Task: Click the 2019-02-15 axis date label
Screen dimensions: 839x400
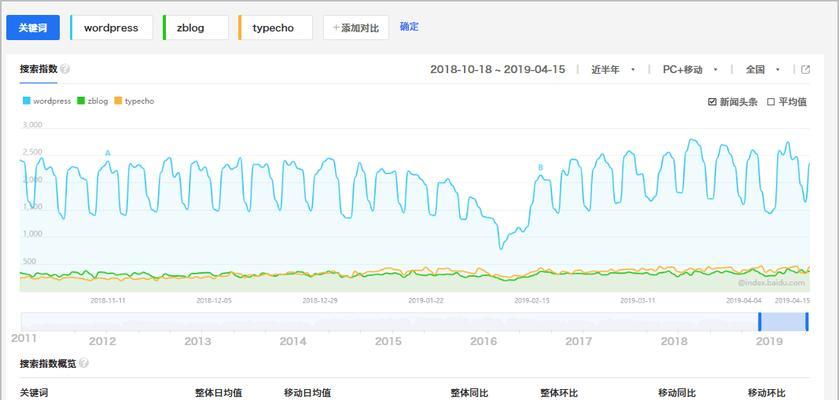Action: point(532,301)
